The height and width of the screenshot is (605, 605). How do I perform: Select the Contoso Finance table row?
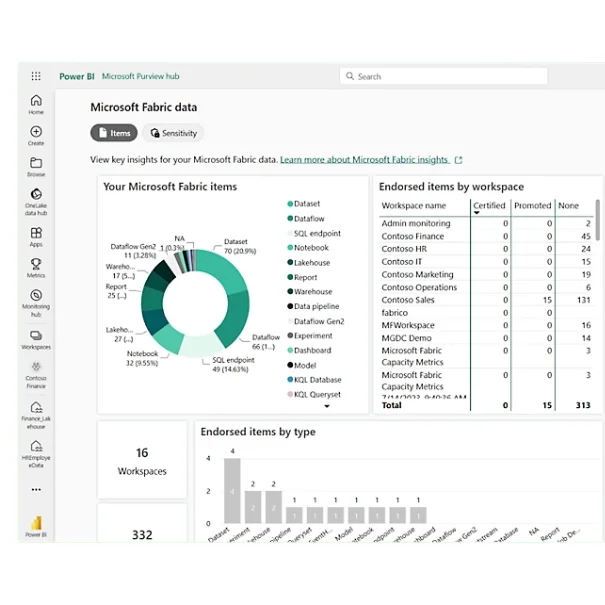[x=486, y=236]
